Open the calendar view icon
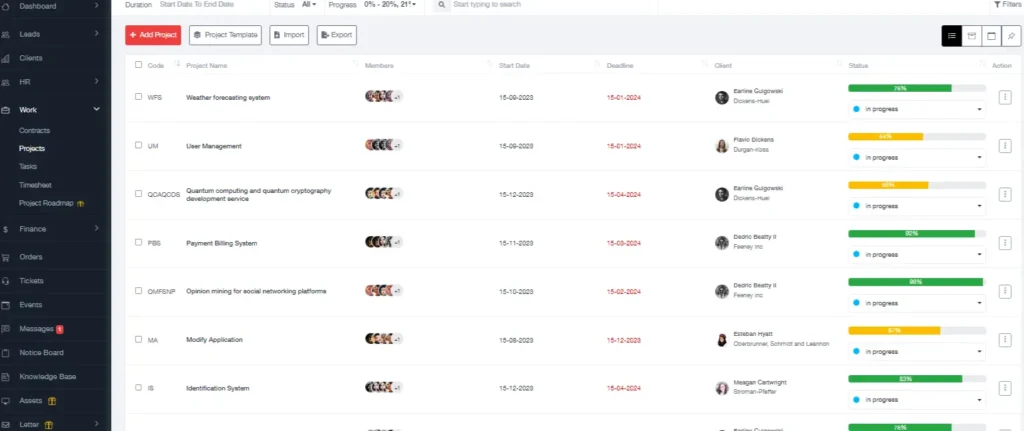1024x431 pixels. [x=991, y=36]
